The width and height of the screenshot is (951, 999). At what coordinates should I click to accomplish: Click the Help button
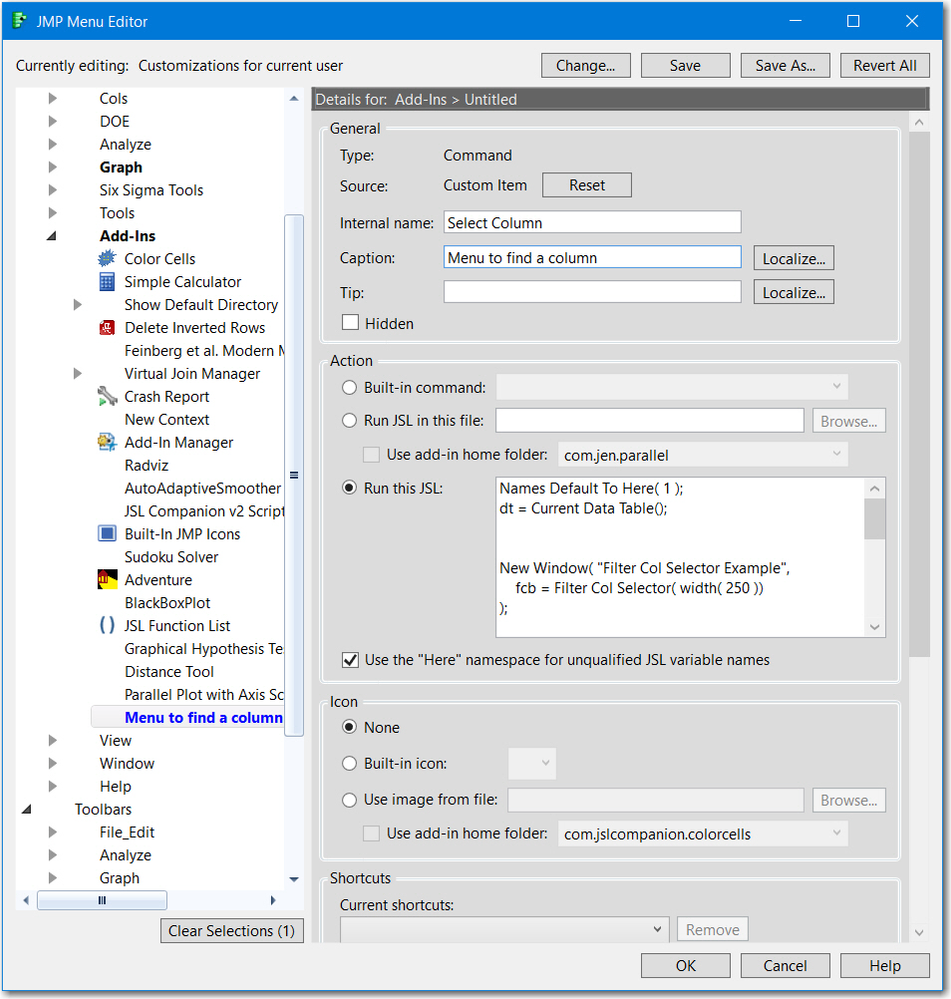[885, 966]
